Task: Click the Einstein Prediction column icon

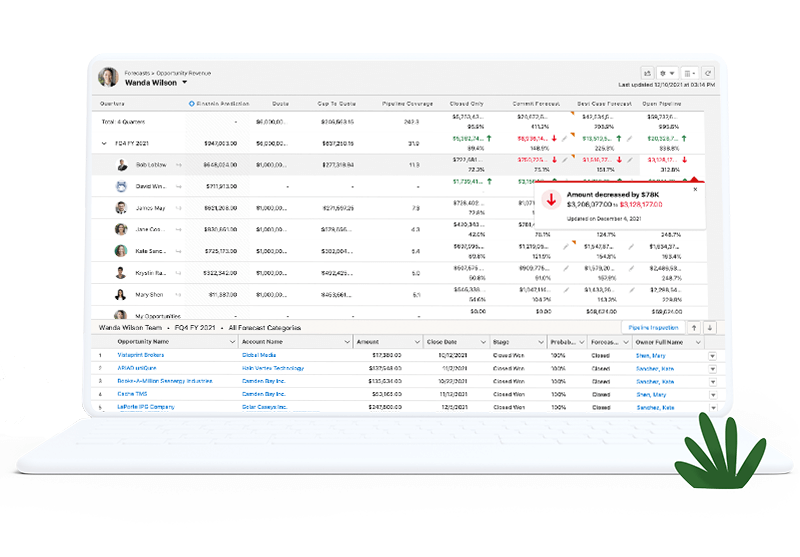Action: click(192, 103)
